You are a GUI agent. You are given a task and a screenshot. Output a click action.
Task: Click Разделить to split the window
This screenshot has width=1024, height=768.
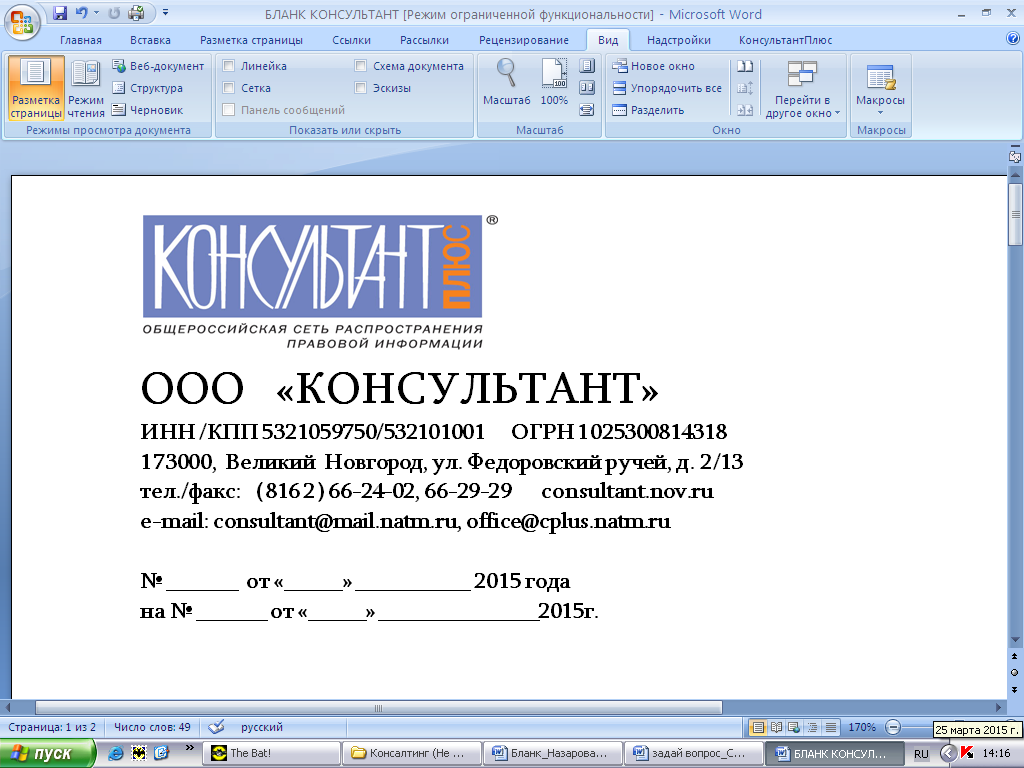pyautogui.click(x=648, y=110)
